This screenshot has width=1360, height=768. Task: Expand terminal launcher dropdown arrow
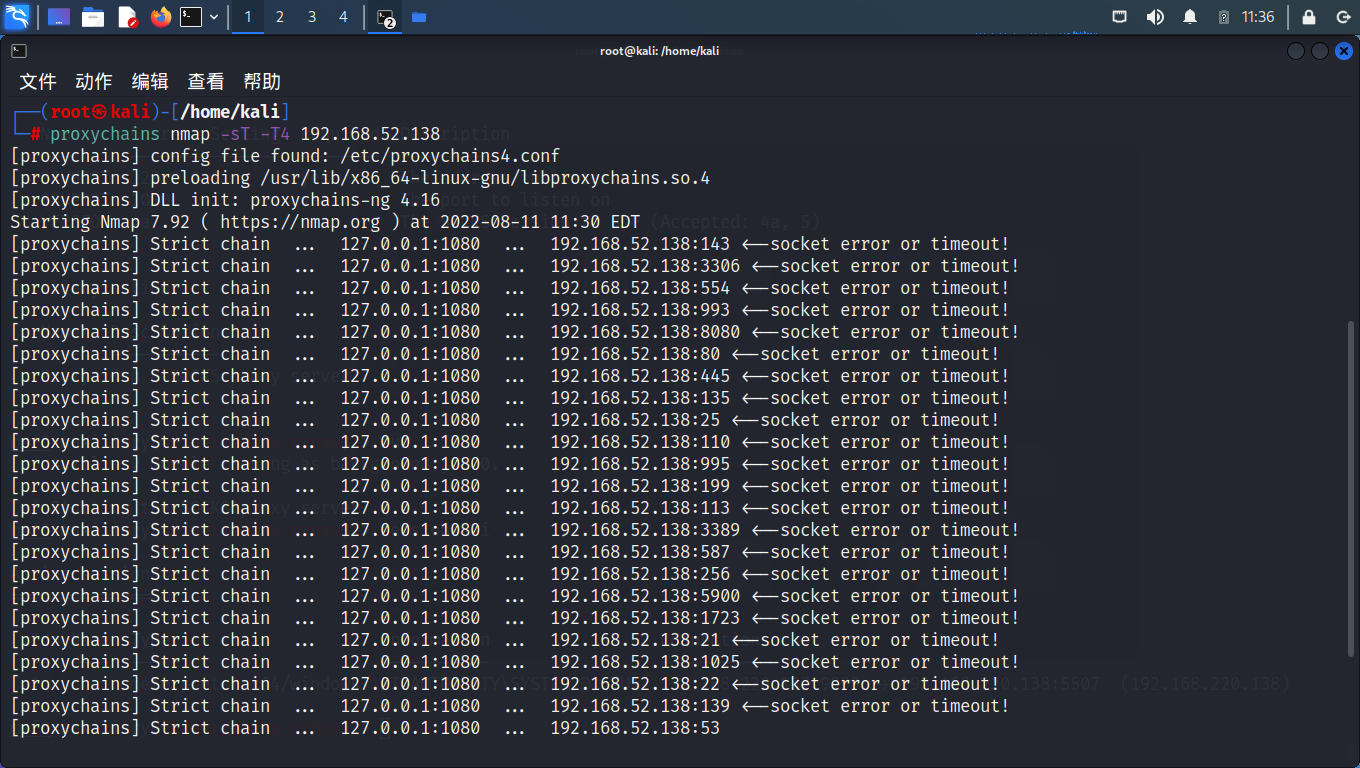(214, 17)
